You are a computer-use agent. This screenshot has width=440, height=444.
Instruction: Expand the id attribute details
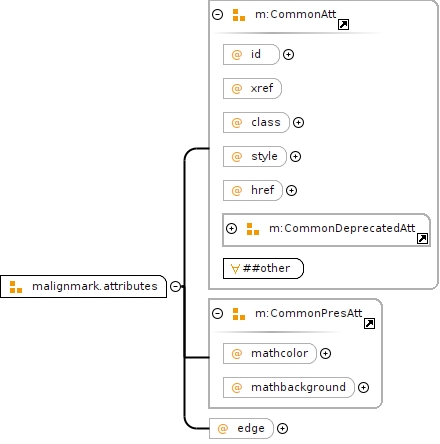pos(288,54)
